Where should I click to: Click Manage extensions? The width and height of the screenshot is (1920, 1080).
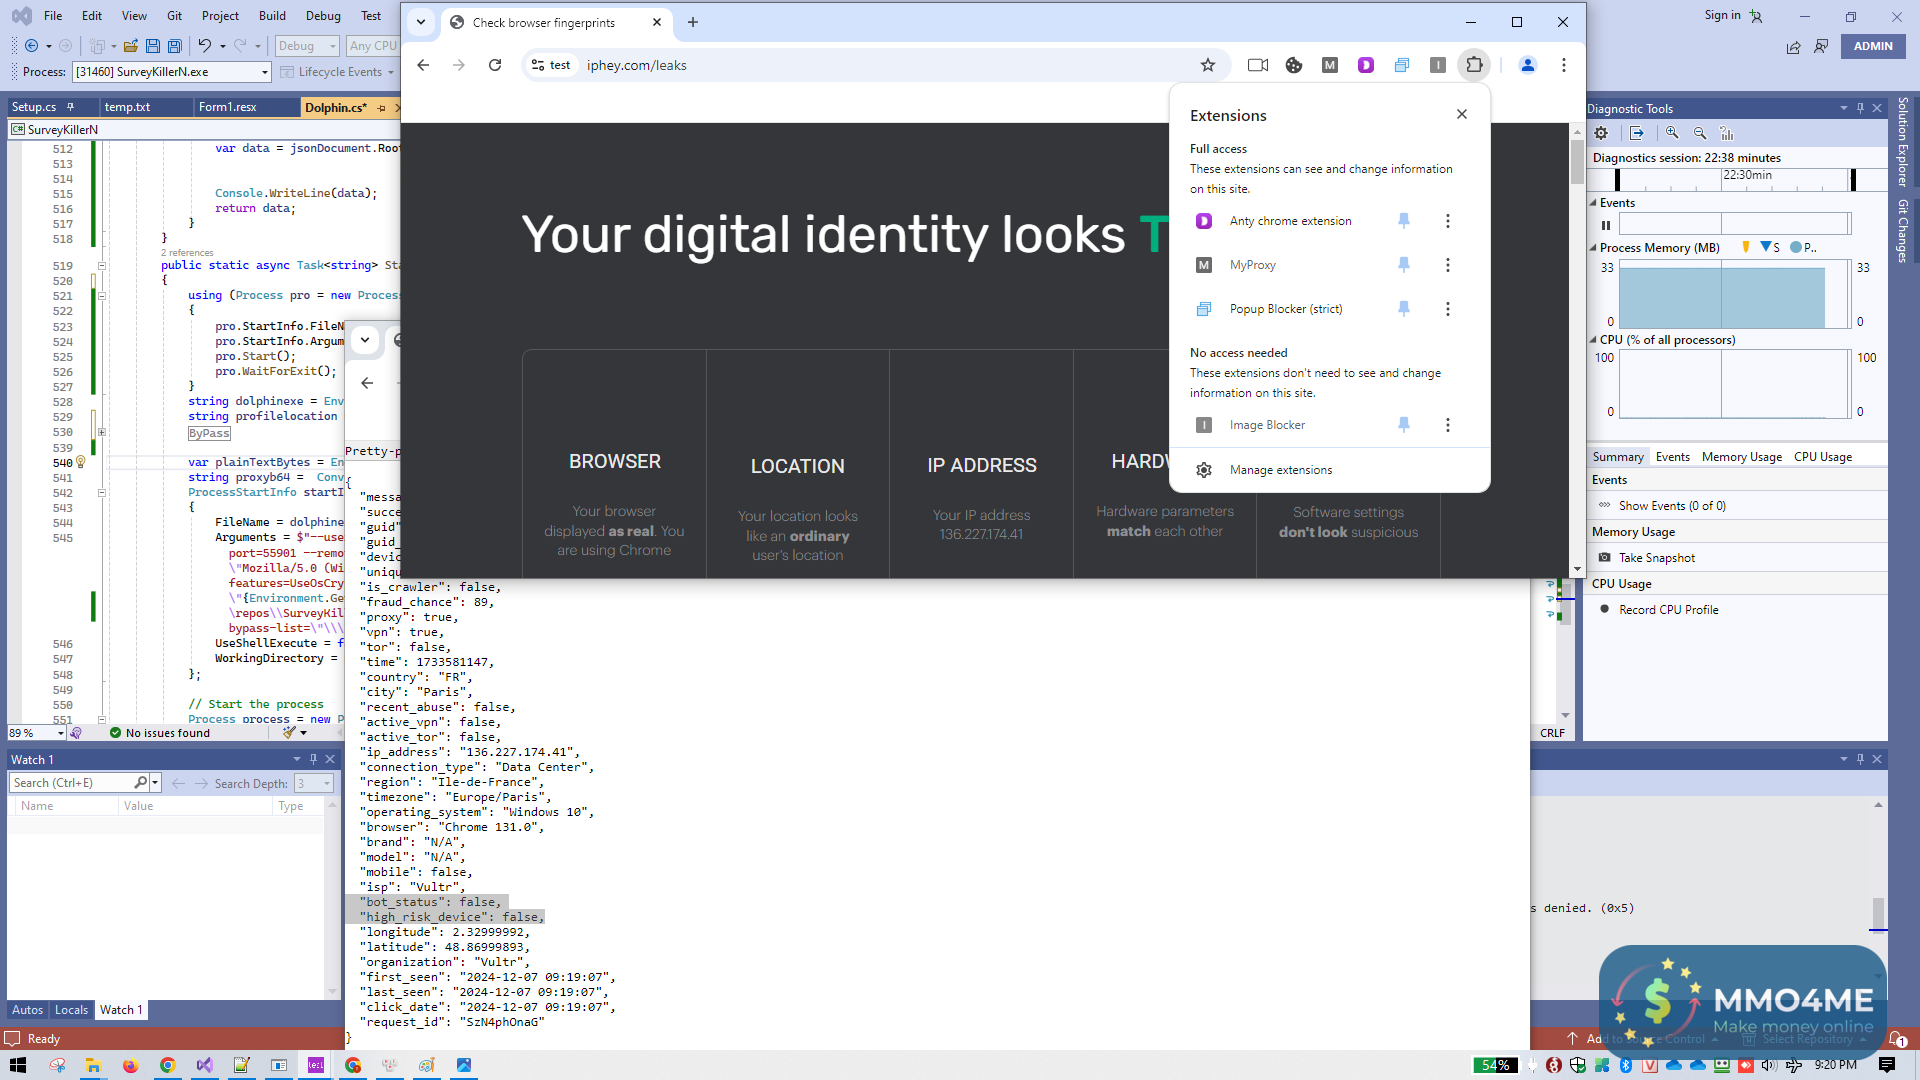[x=1280, y=470]
